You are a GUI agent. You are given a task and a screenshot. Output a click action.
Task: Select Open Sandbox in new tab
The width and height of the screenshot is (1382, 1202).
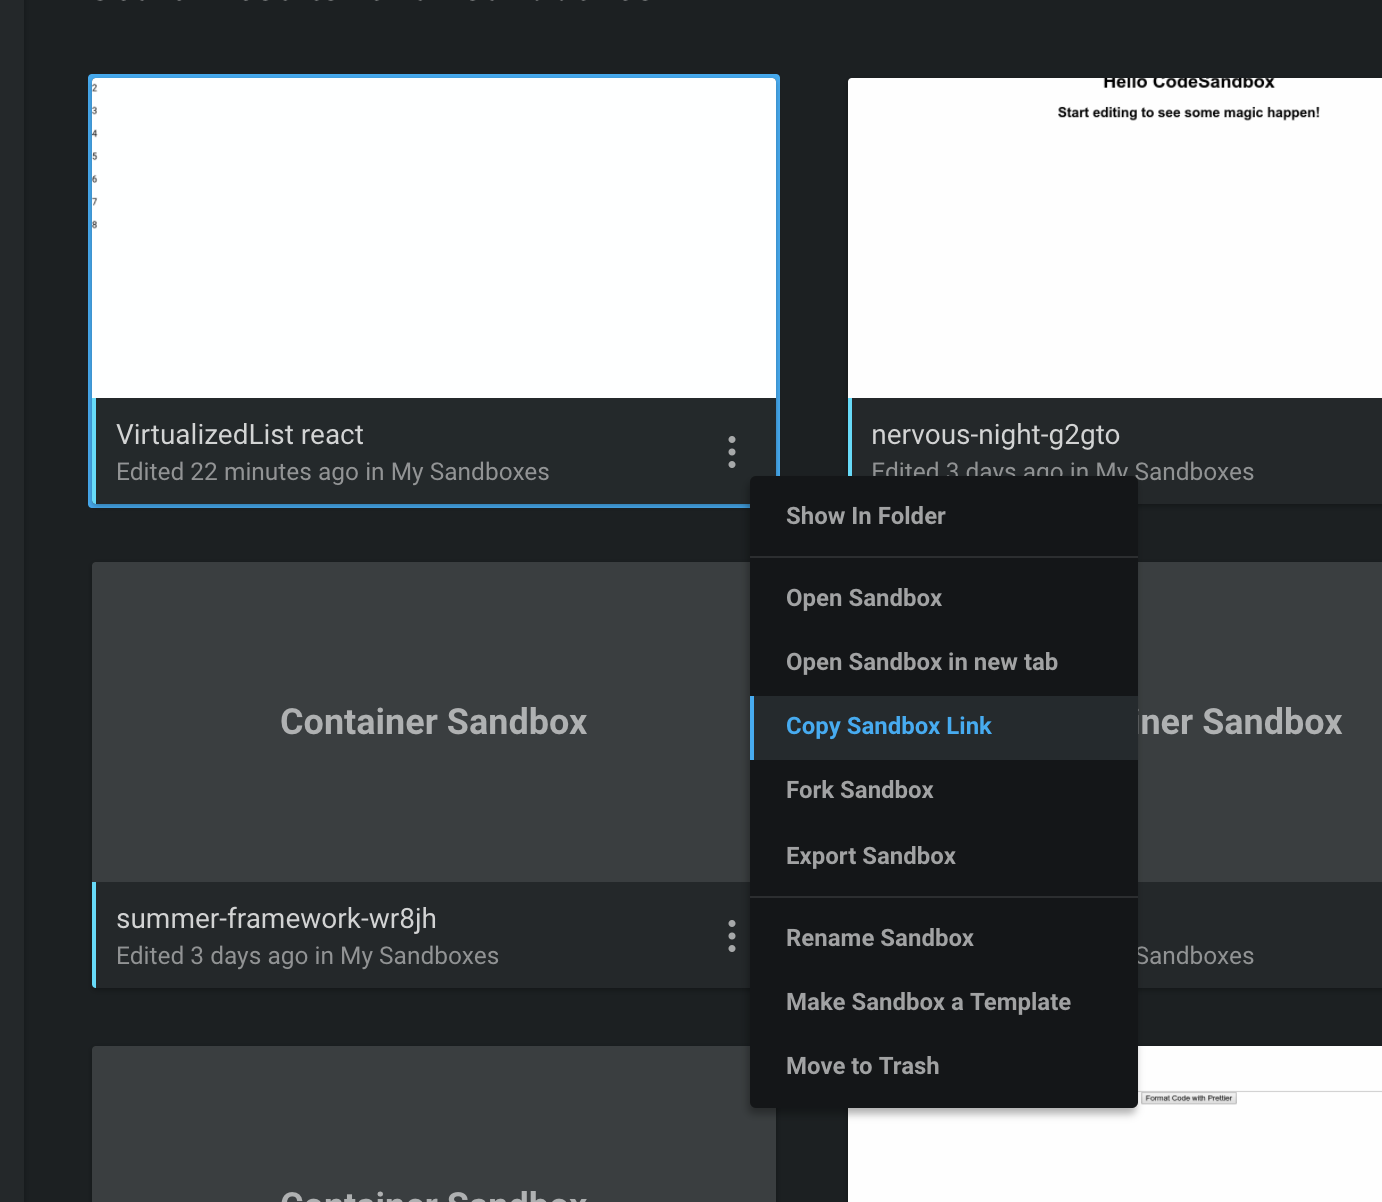[944, 662]
